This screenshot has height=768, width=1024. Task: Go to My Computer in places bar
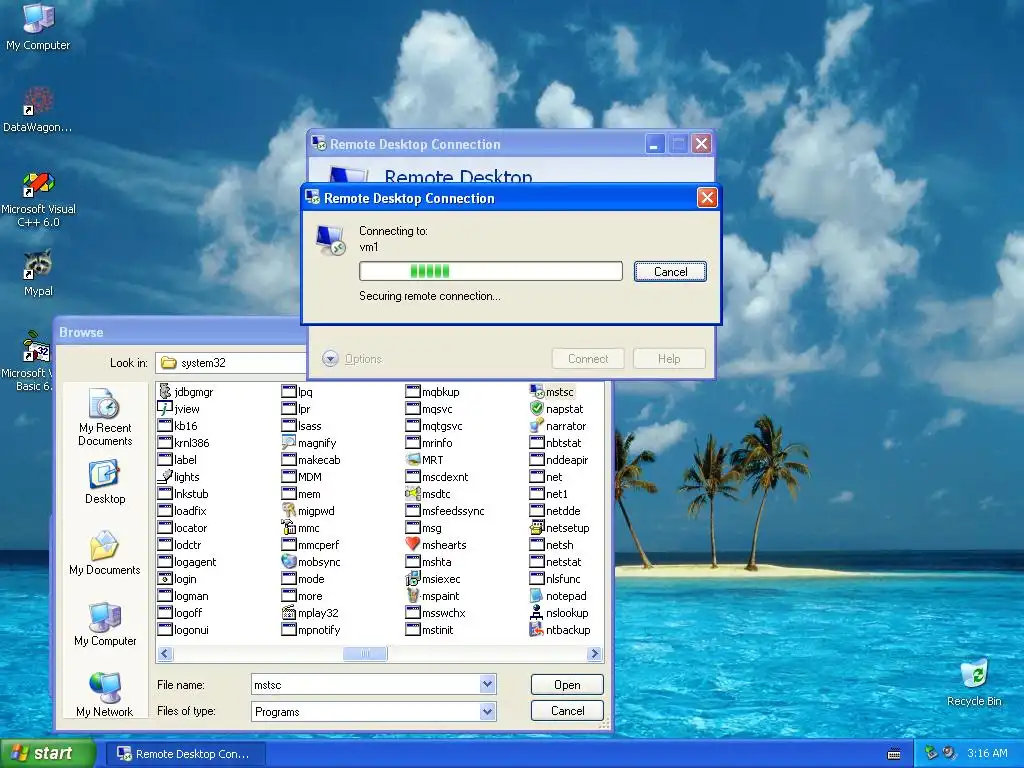point(104,624)
